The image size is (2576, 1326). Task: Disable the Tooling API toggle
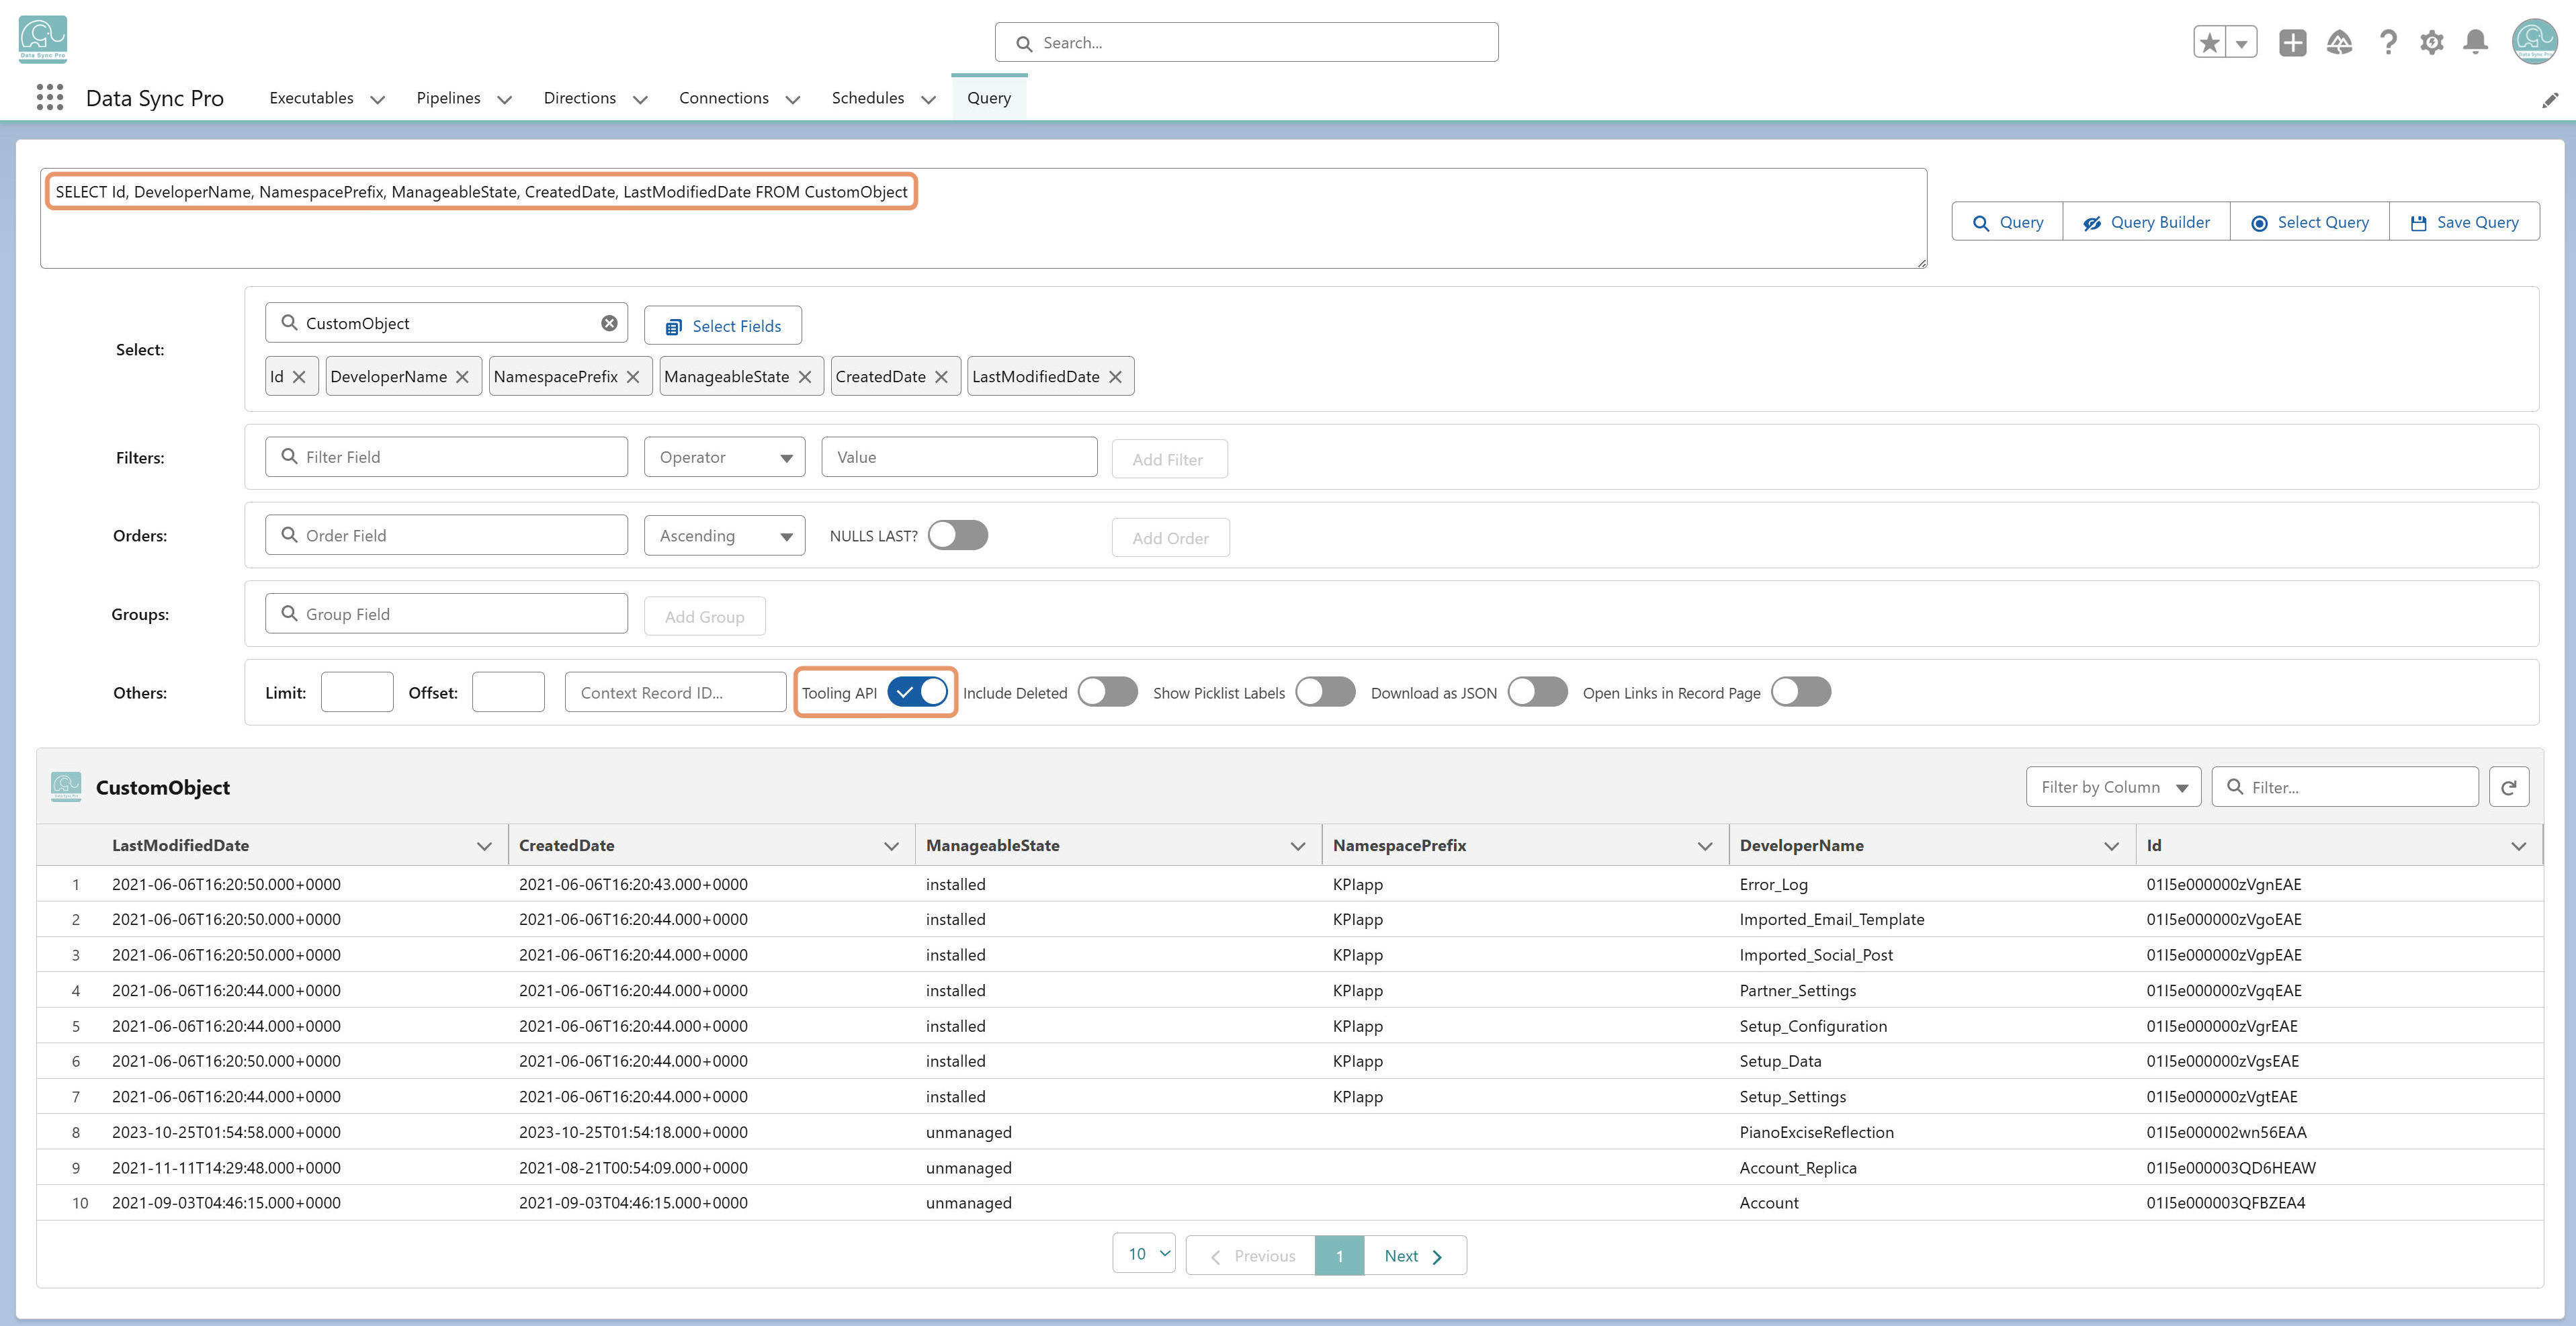click(x=917, y=692)
